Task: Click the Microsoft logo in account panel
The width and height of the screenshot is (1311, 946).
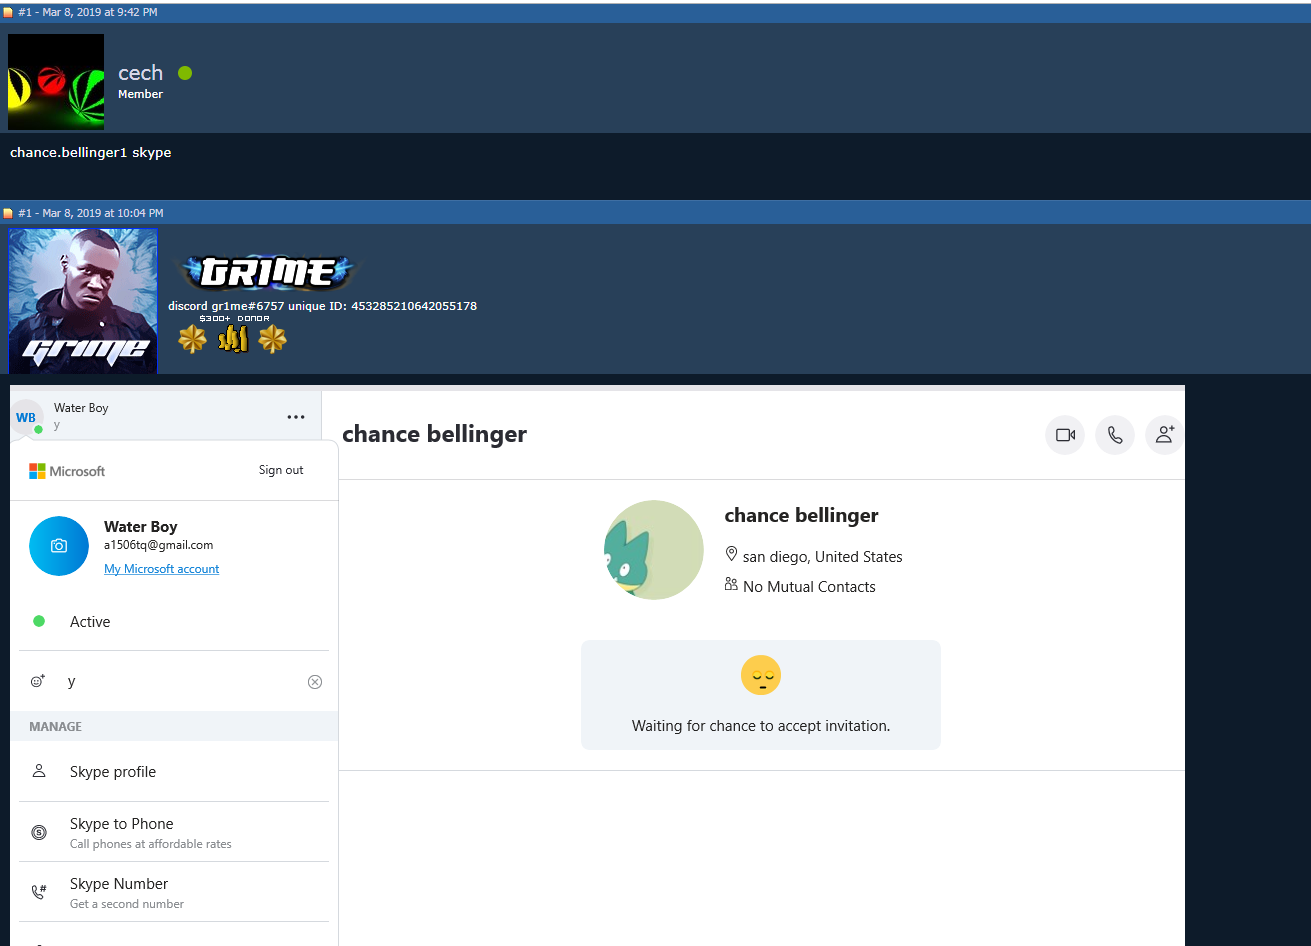Action: [x=67, y=471]
